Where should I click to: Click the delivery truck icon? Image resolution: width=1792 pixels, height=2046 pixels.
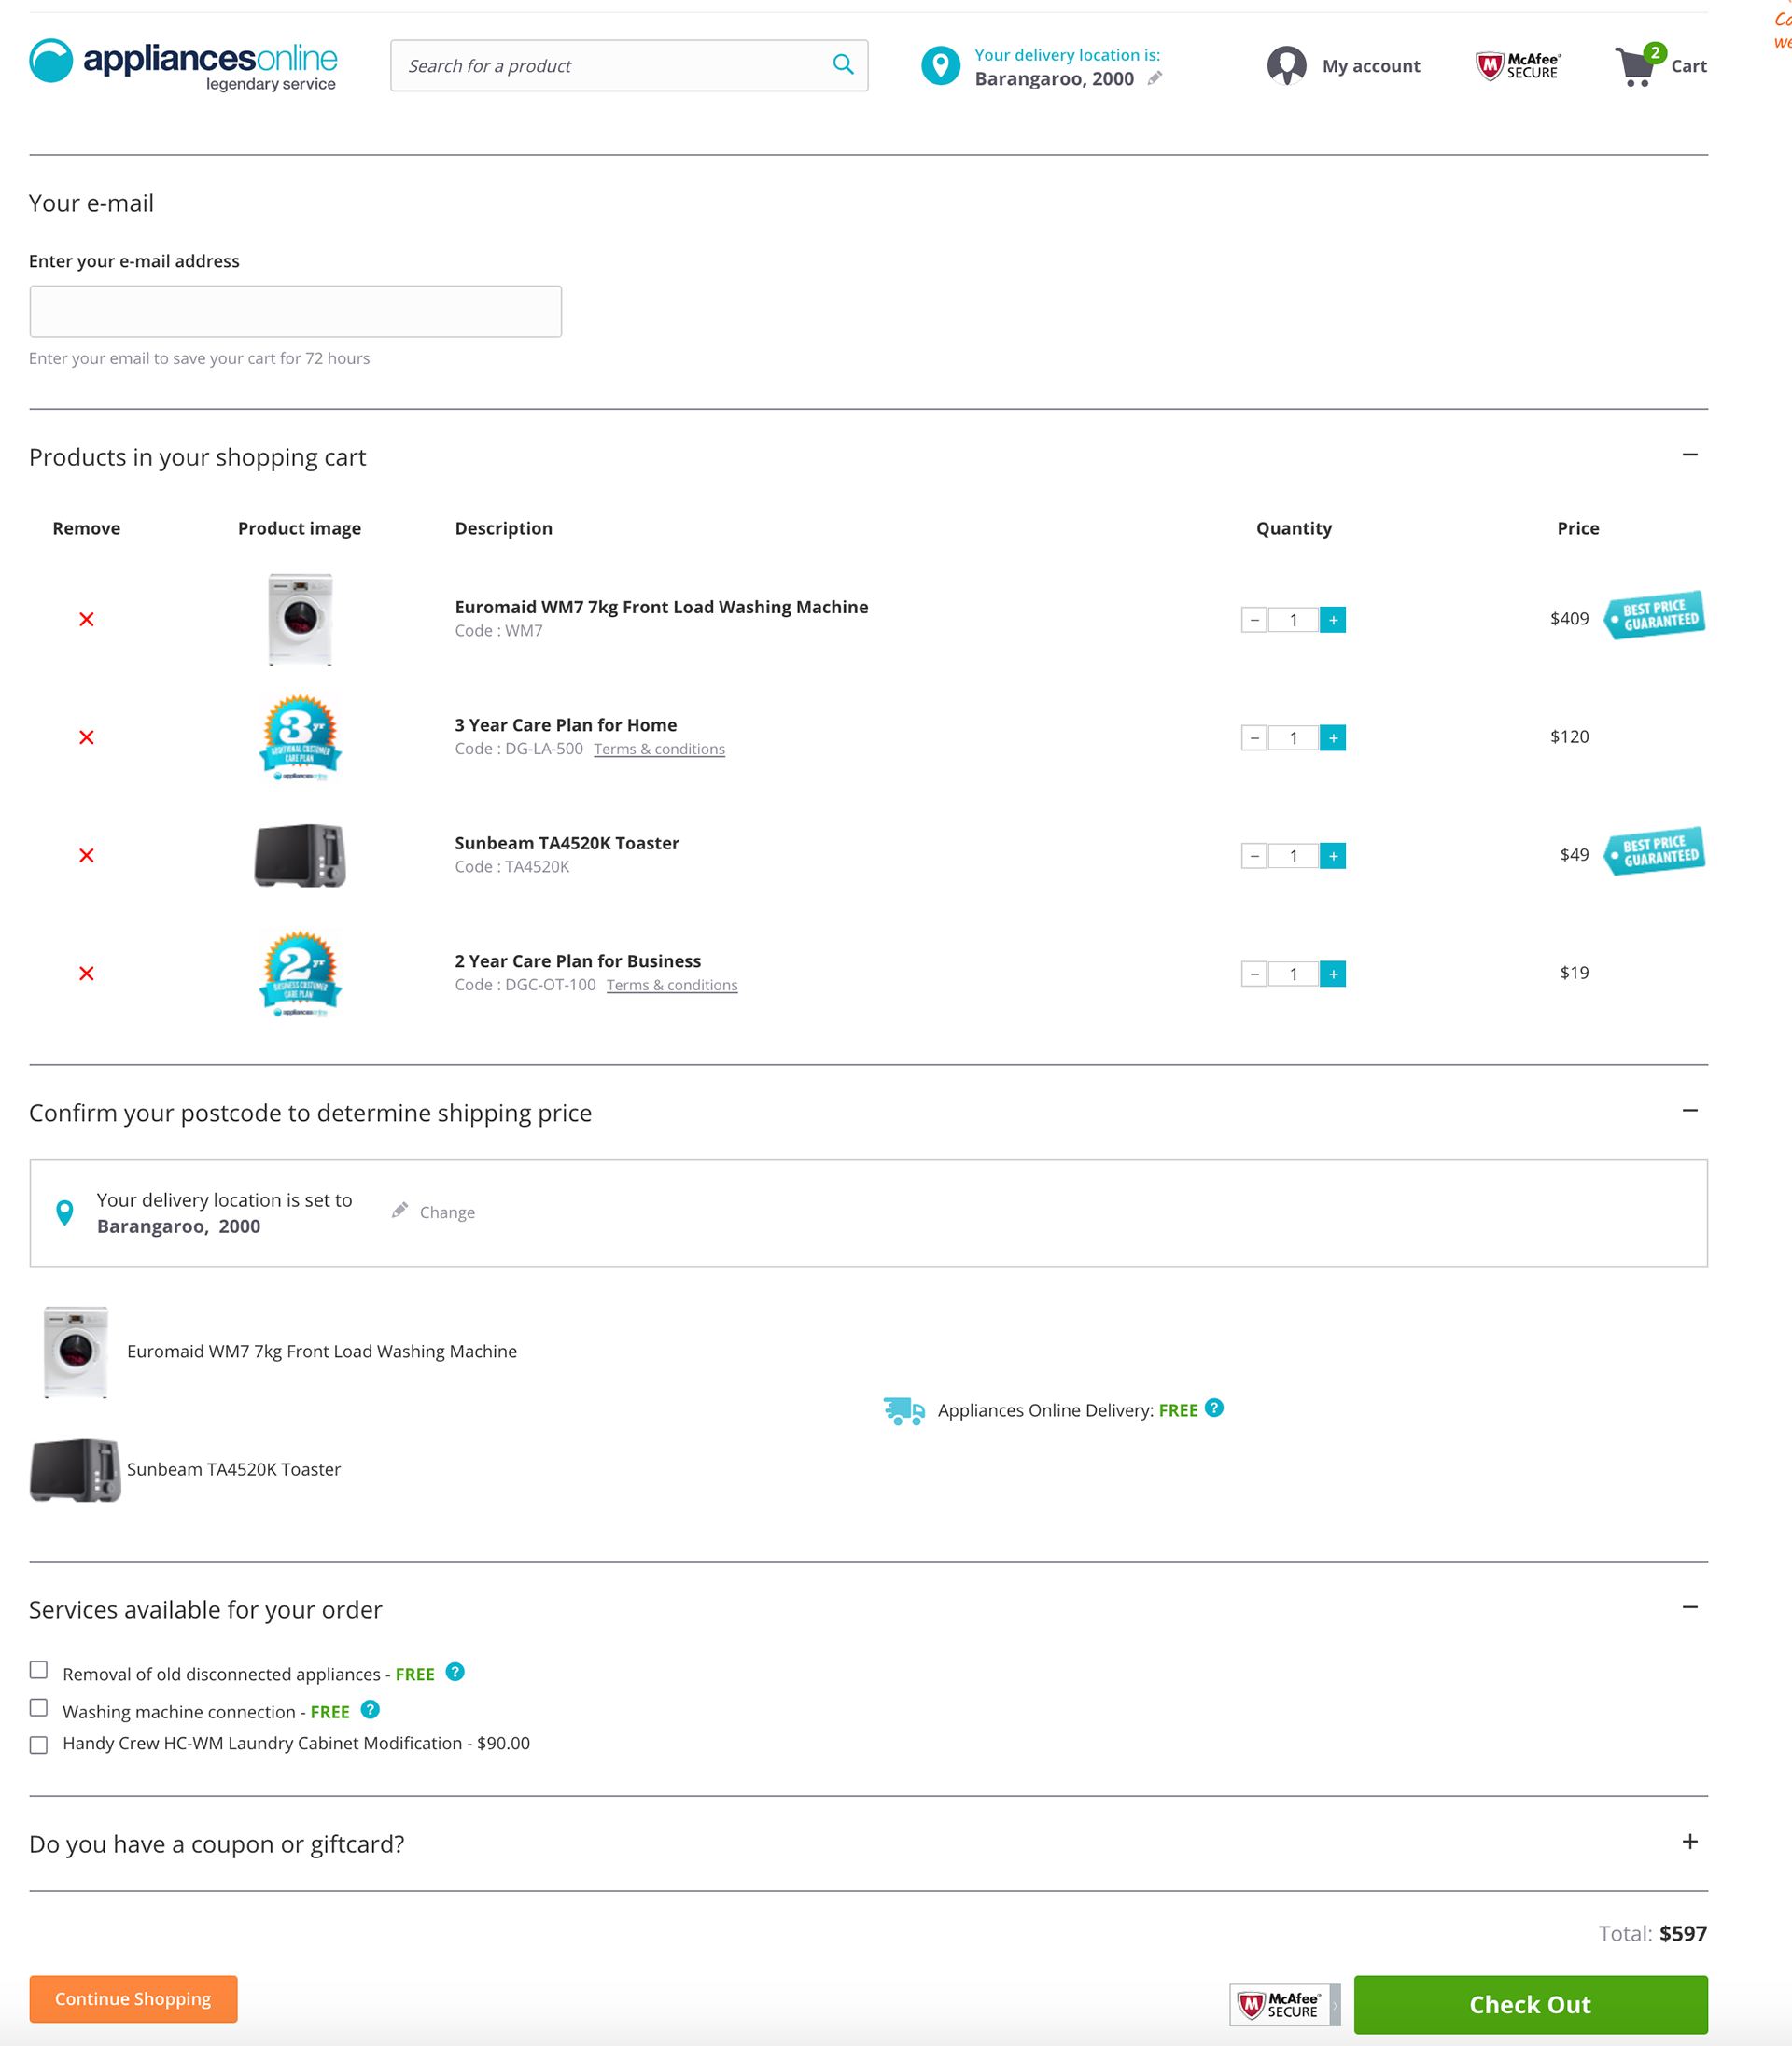tap(904, 1411)
